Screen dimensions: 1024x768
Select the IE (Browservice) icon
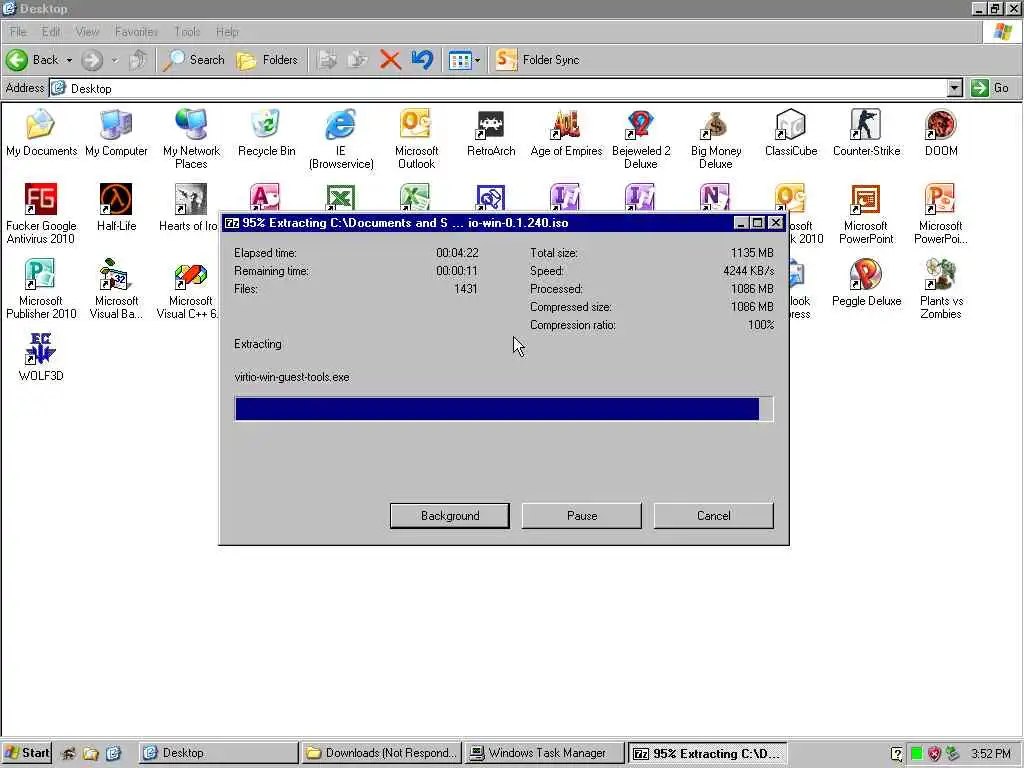click(x=341, y=138)
